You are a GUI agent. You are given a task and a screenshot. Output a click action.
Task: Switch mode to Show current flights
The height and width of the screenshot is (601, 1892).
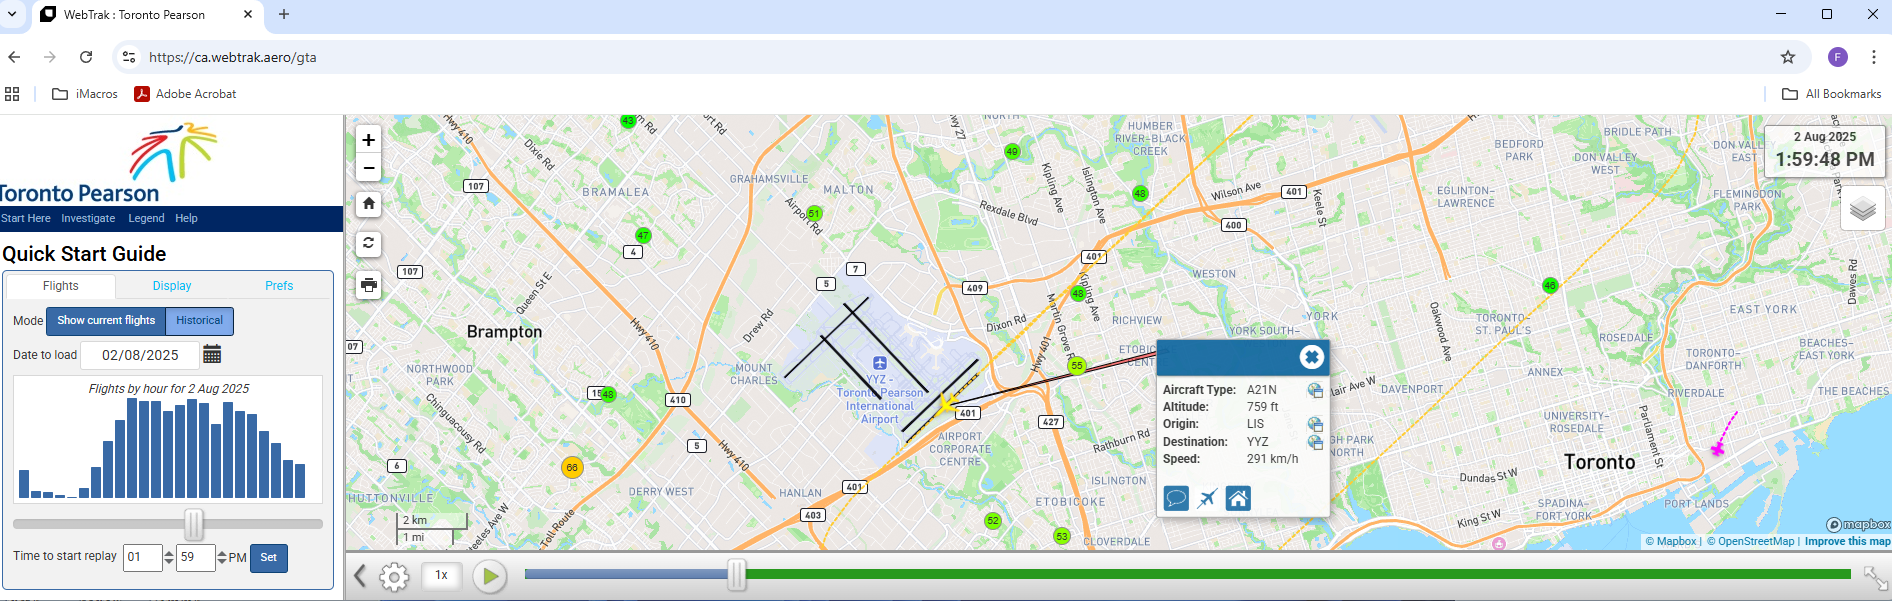(106, 321)
